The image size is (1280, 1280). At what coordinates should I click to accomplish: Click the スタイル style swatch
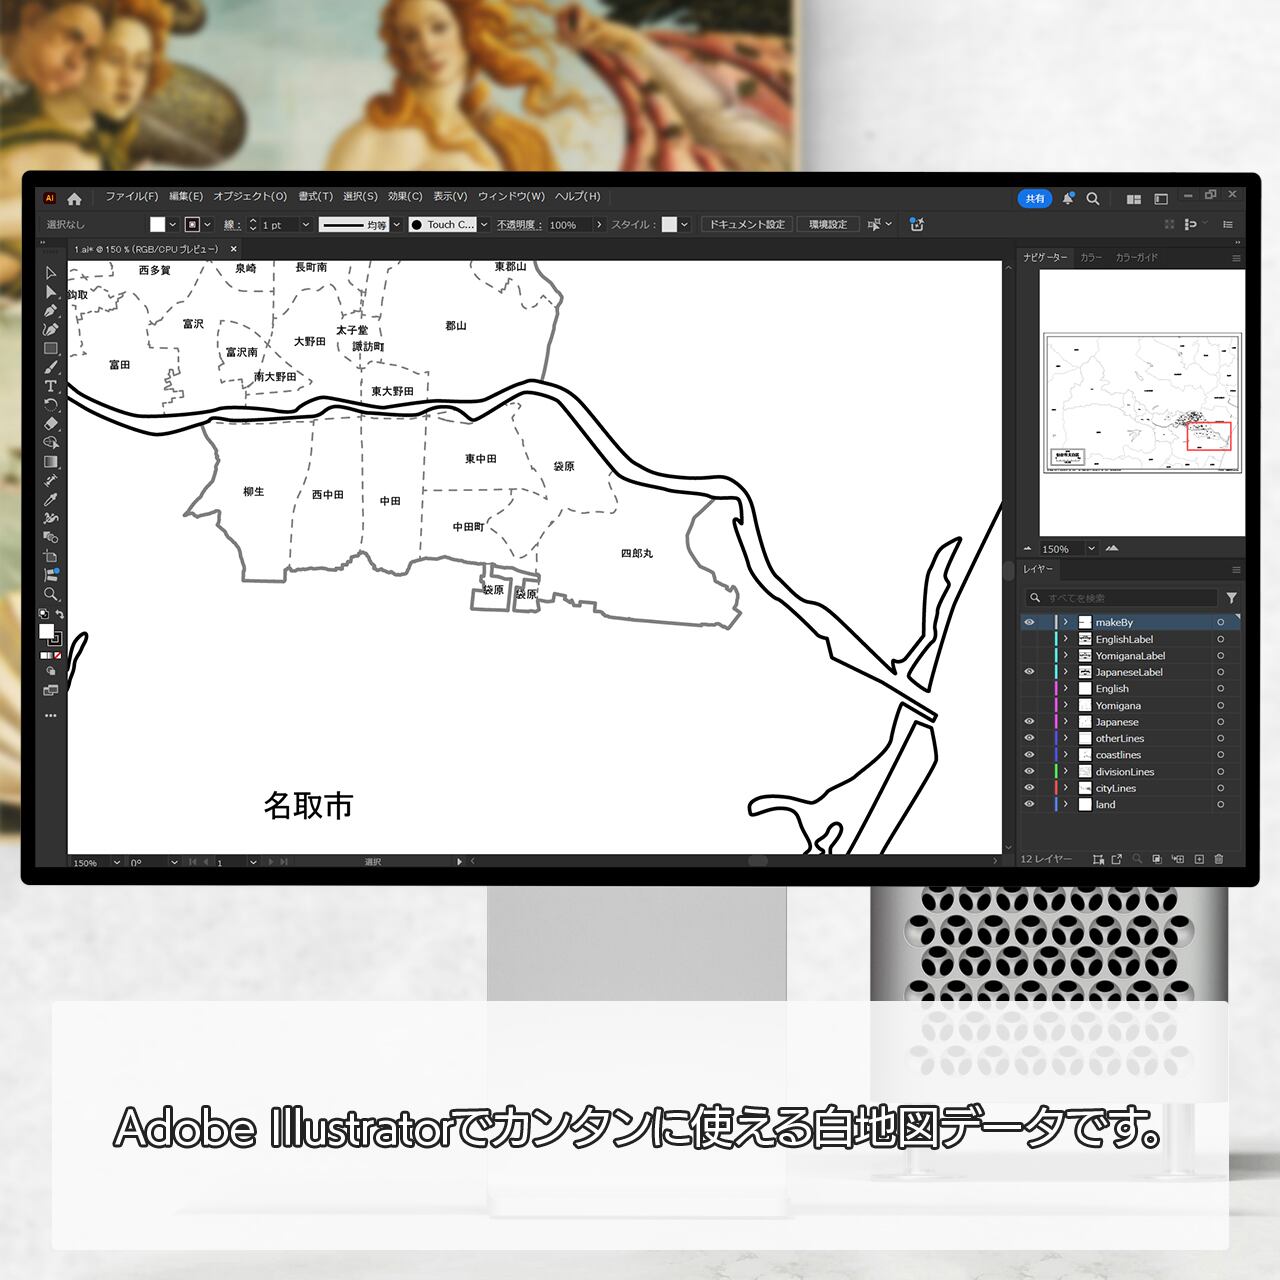pyautogui.click(x=669, y=225)
